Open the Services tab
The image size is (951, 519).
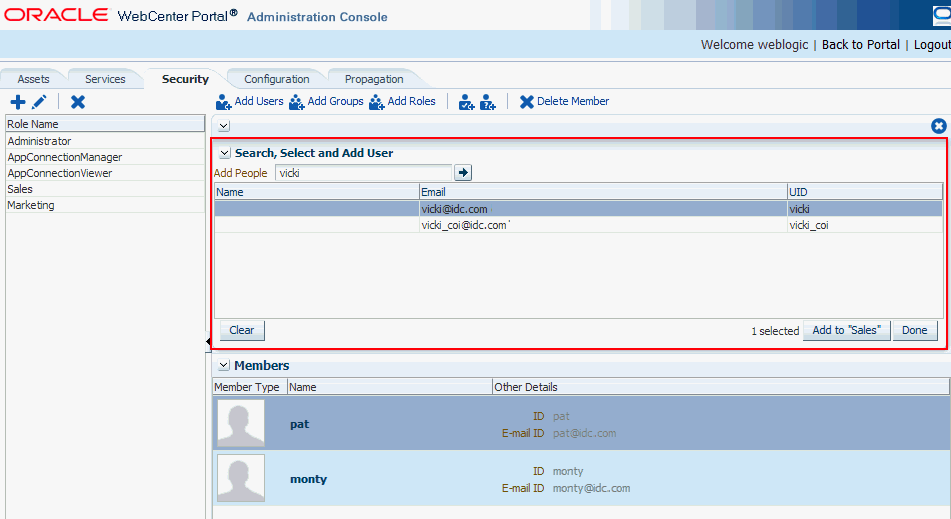click(x=105, y=79)
